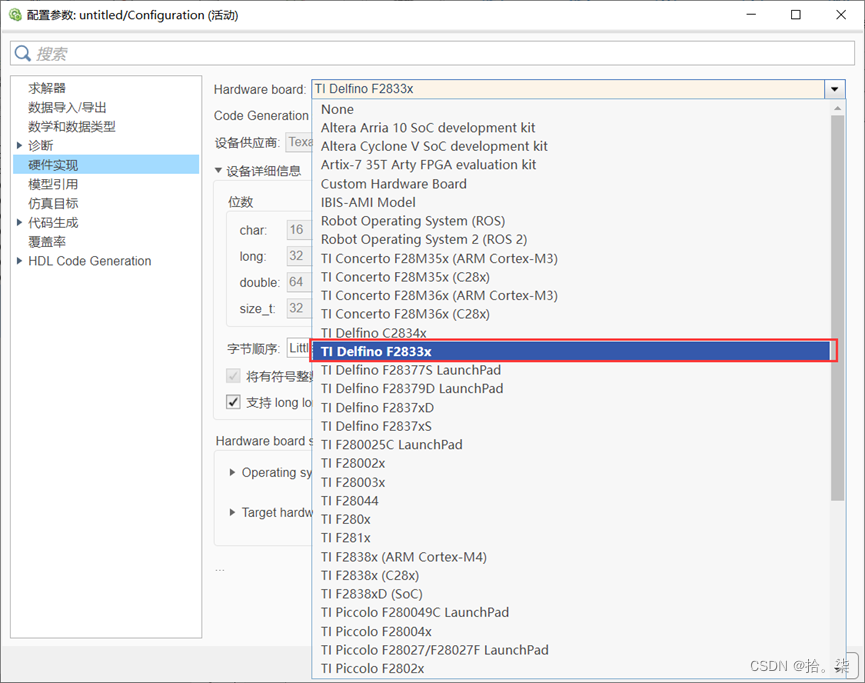Screen dimensions: 865x683
Task: Click the configuration window title icon
Action: coord(15,15)
